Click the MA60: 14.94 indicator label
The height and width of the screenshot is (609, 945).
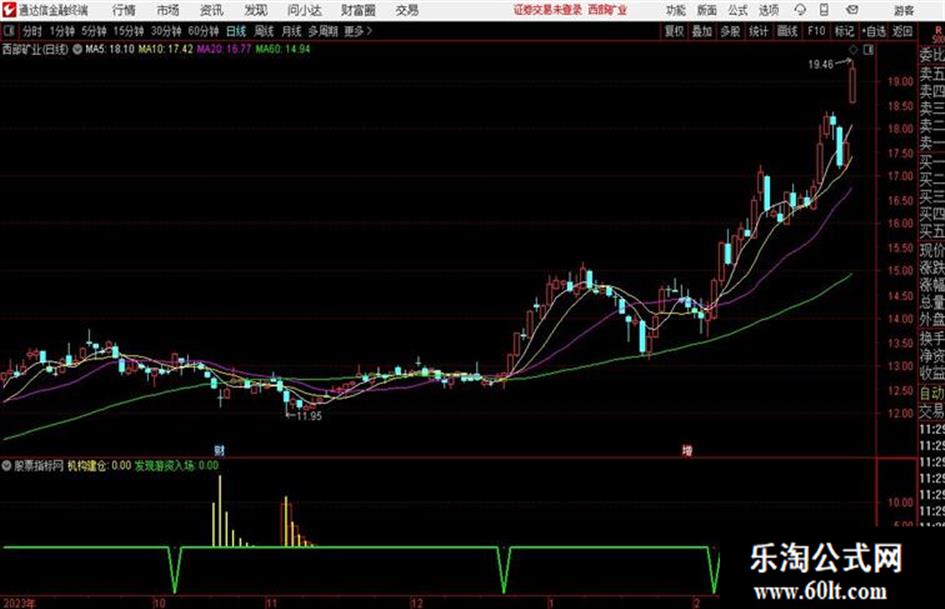coord(283,49)
